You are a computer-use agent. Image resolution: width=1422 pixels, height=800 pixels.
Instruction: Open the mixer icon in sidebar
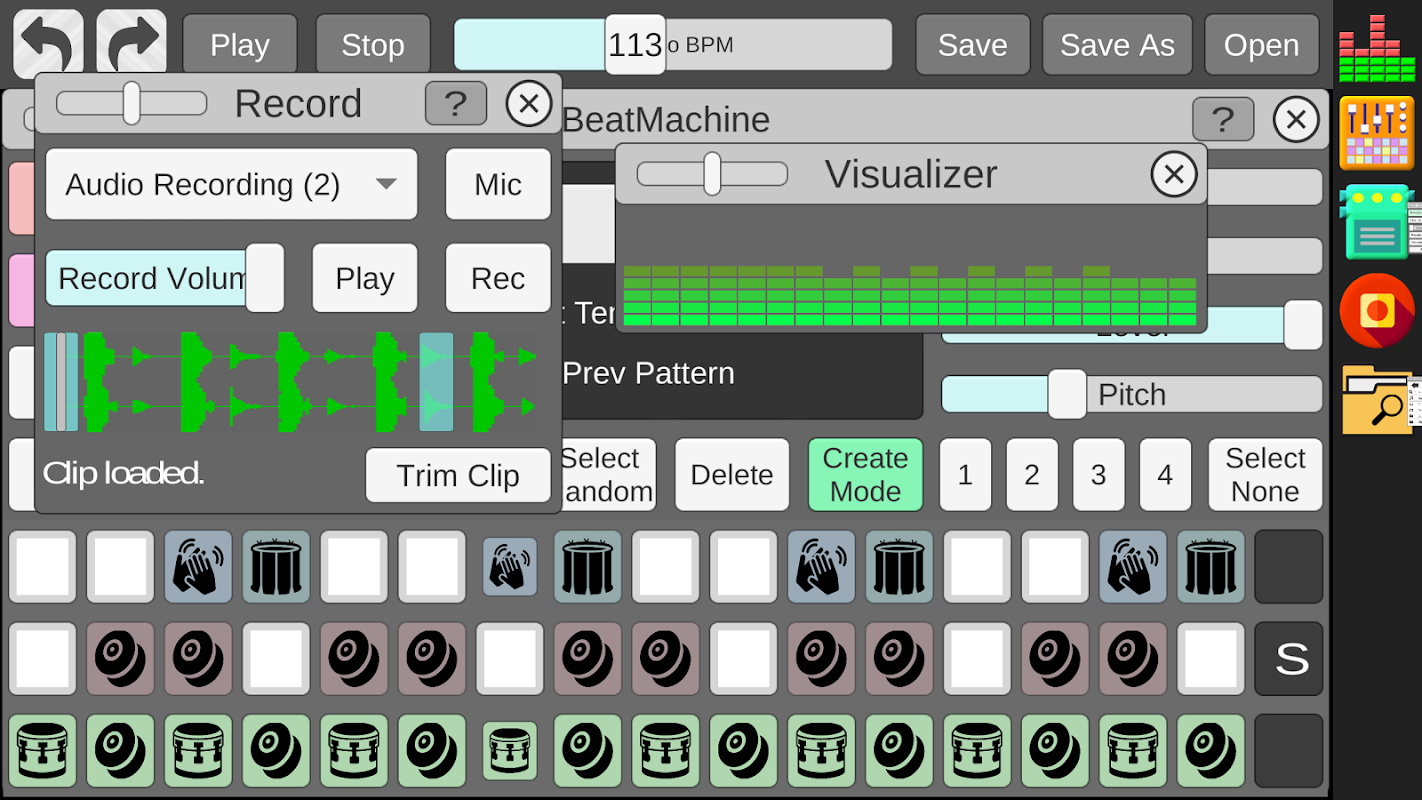[x=1377, y=133]
